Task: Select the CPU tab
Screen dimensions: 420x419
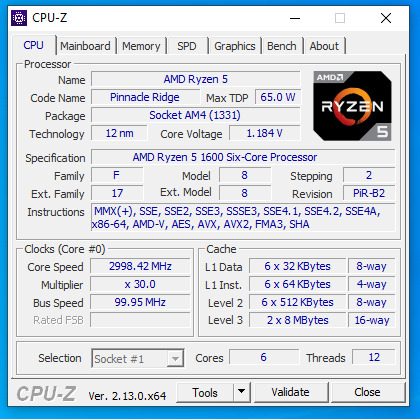Action: point(33,45)
